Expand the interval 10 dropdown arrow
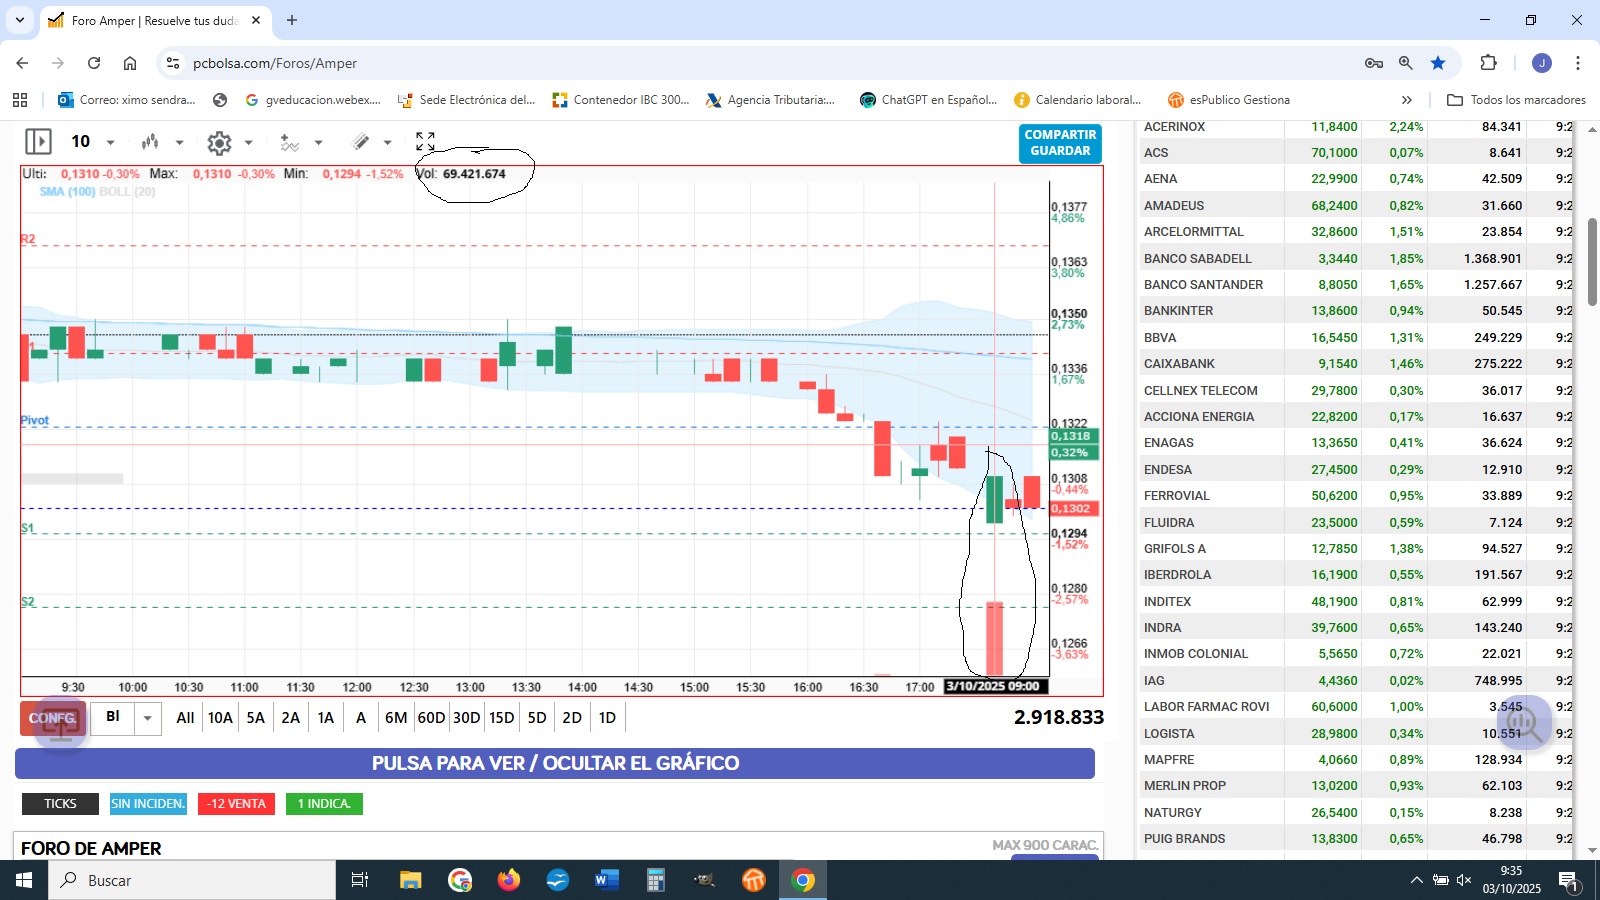The height and width of the screenshot is (900, 1600). click(110, 143)
